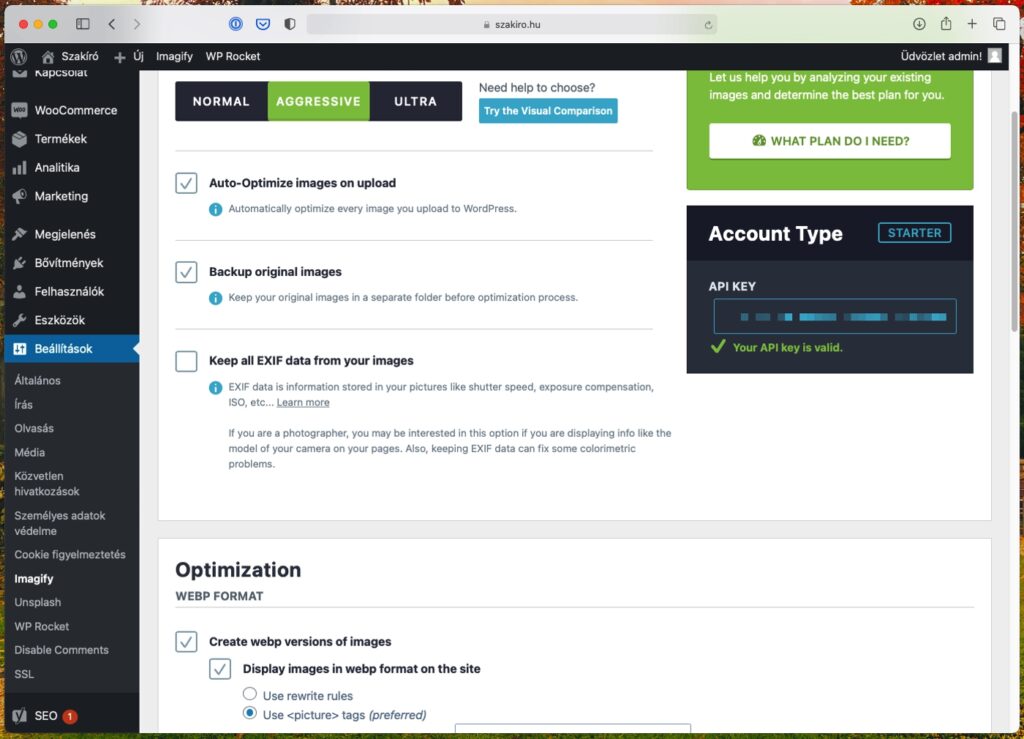Enable Keep all EXIF data checkbox
Viewport: 1024px width, 739px height.
click(186, 361)
